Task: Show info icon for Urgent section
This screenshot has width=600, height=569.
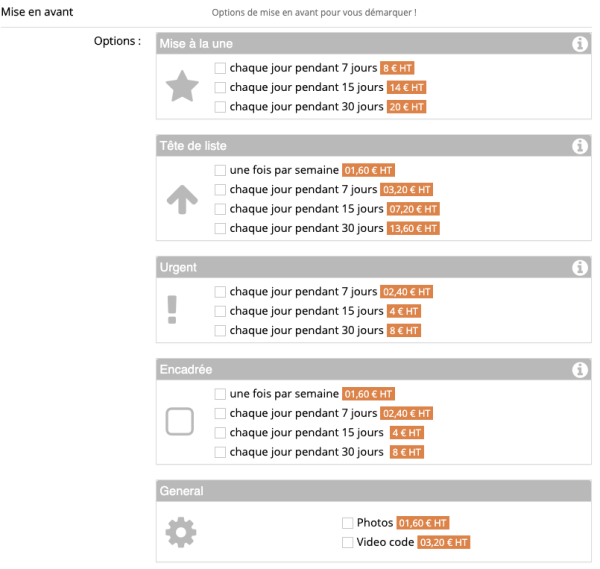Action: tap(579, 268)
